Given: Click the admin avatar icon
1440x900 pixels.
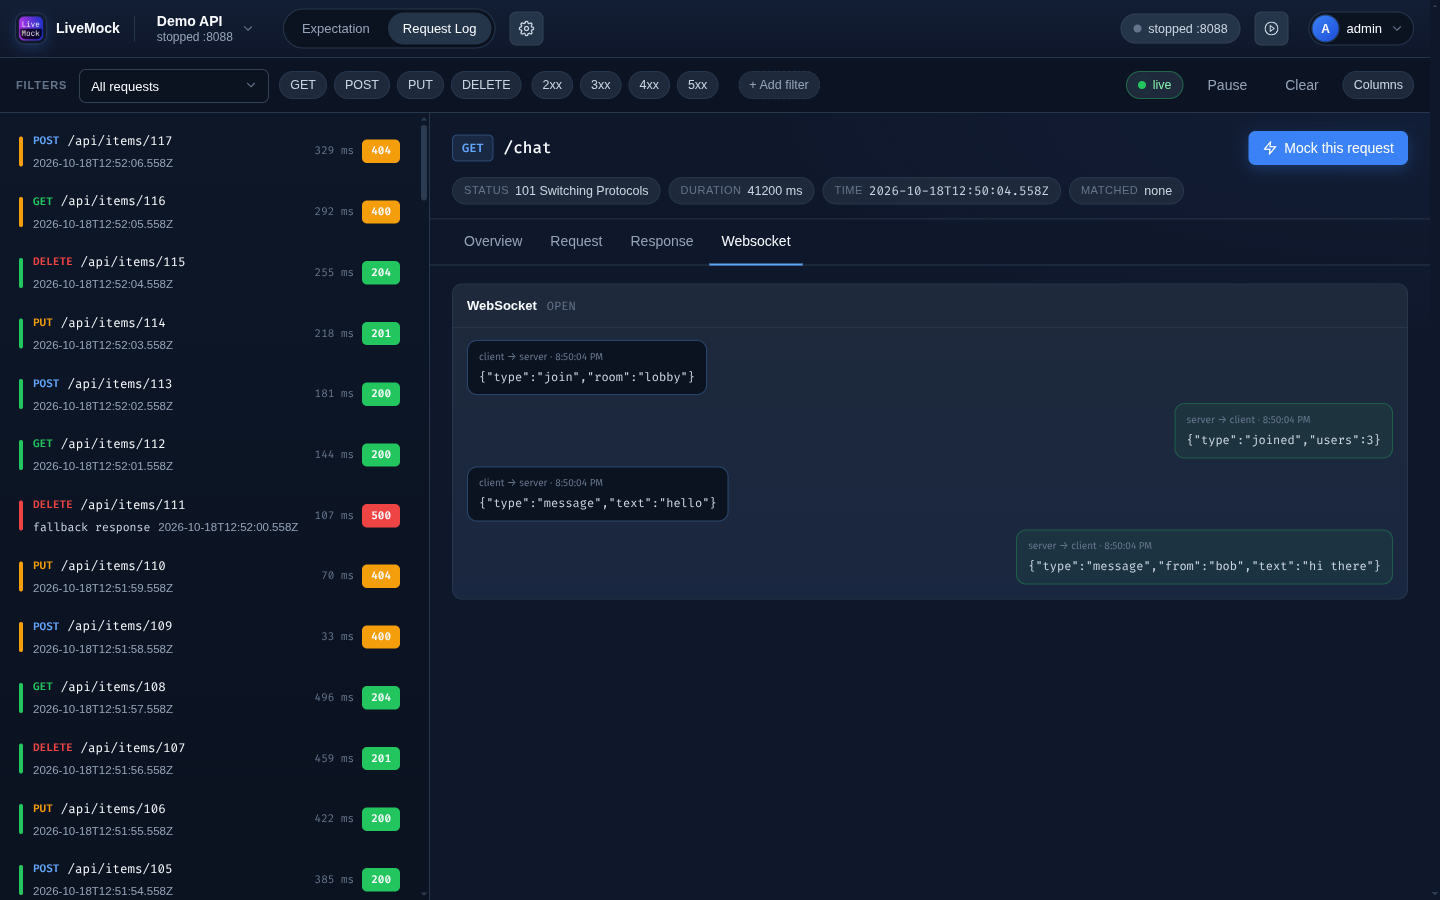Looking at the screenshot, I should [1325, 29].
